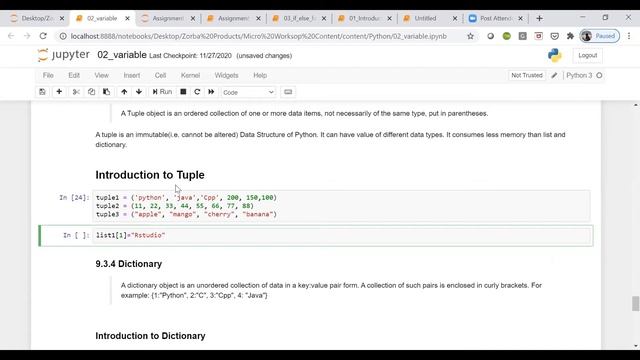Click the Not Trusted button
The image size is (640, 360).
[x=527, y=75]
